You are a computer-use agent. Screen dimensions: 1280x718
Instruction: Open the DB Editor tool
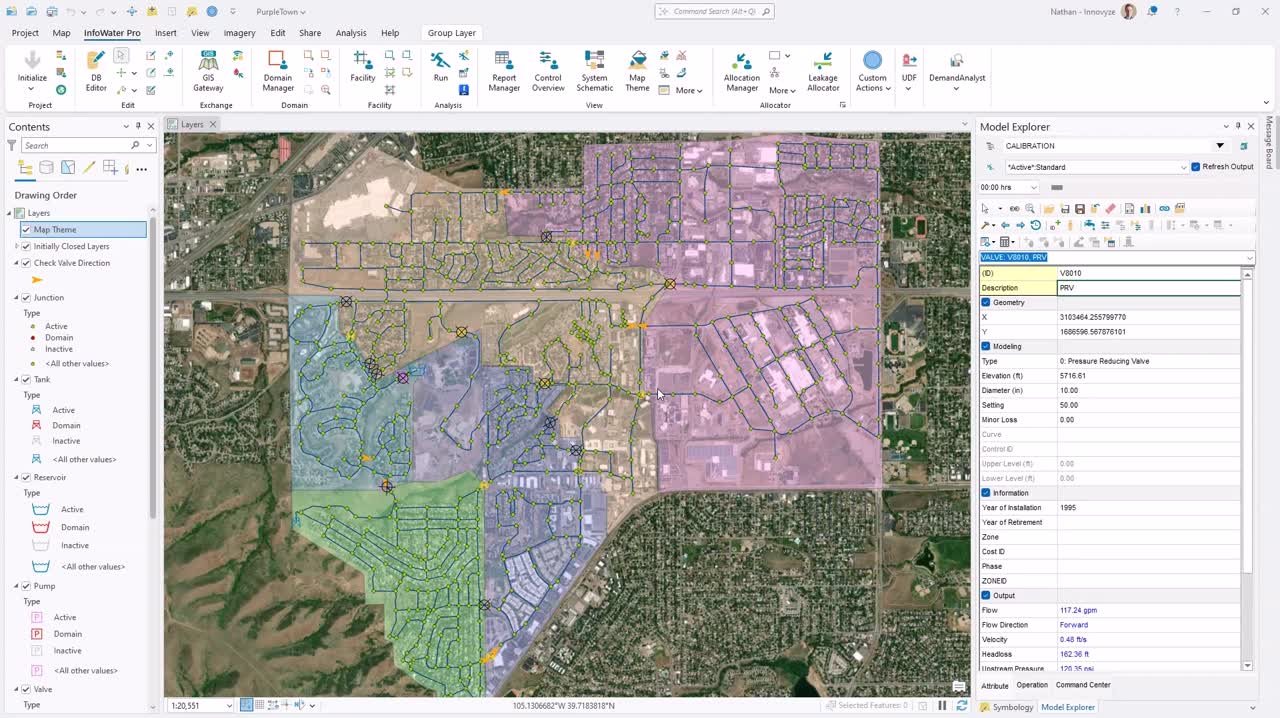(x=96, y=70)
